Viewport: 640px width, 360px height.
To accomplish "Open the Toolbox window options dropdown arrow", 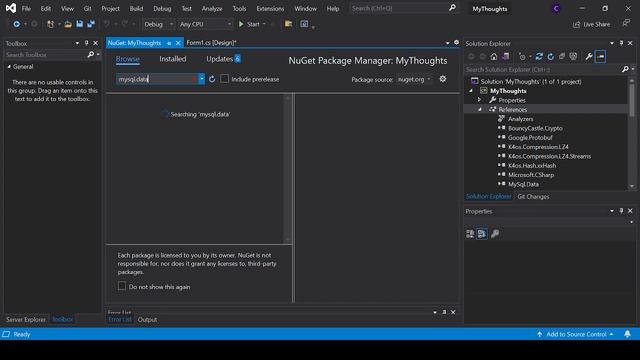I will point(77,43).
